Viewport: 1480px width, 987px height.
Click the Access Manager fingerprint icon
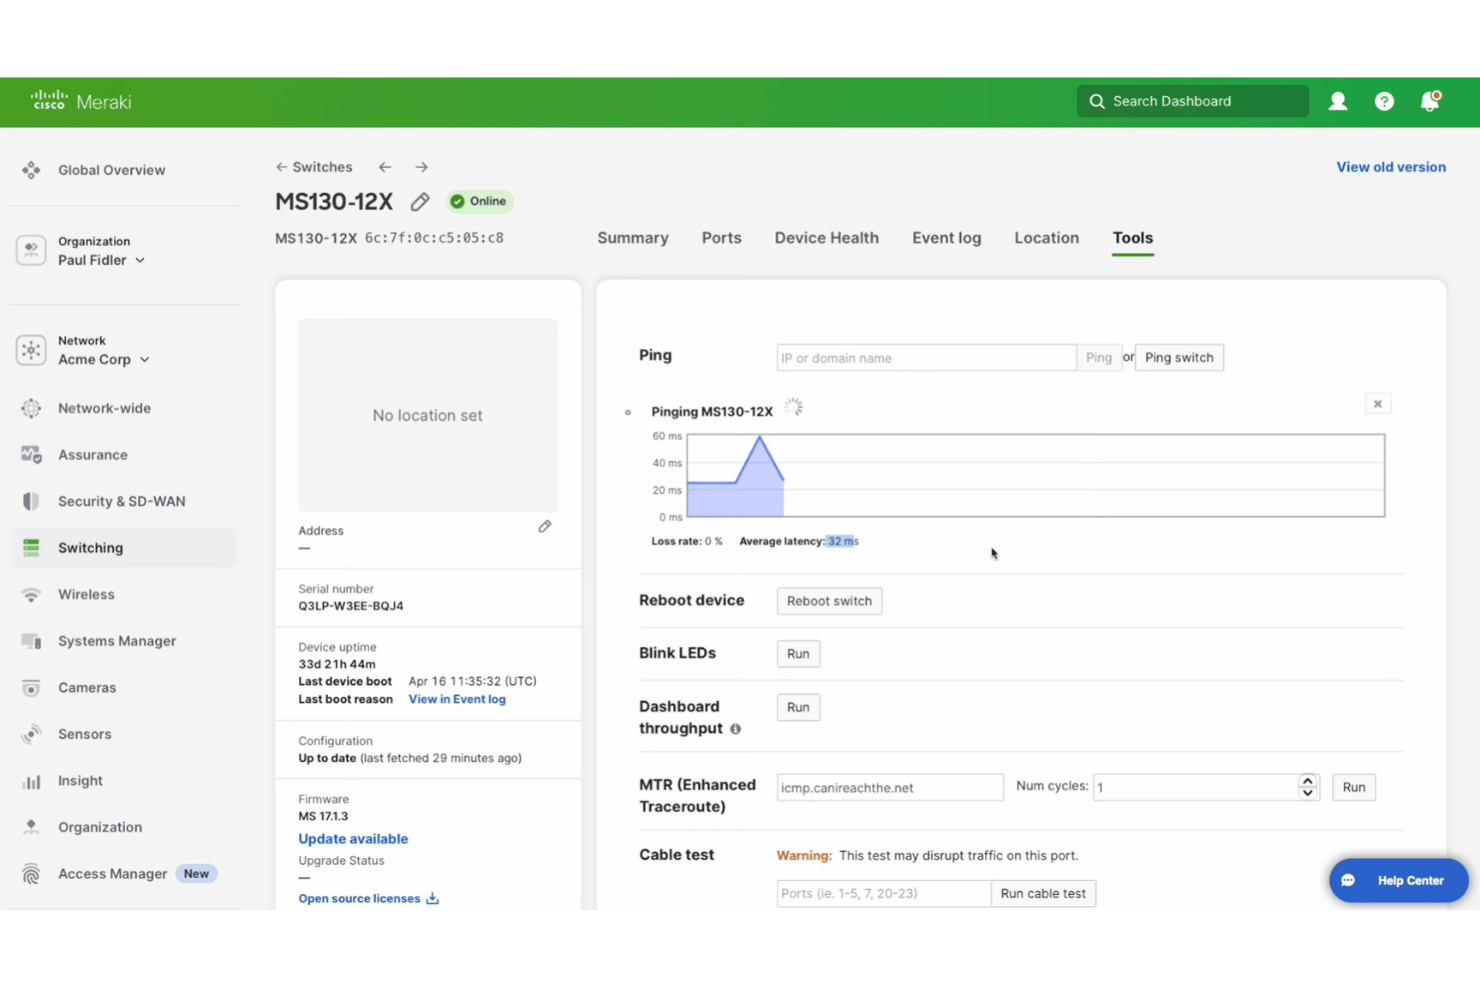pos(31,874)
